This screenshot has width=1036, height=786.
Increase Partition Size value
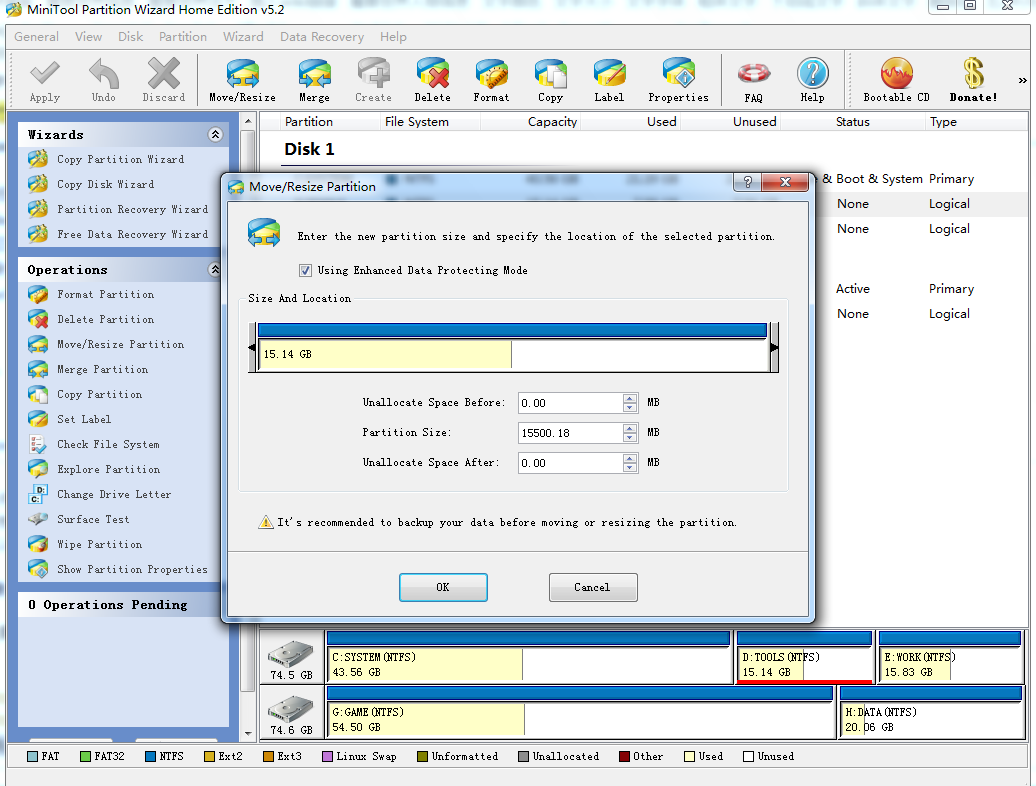[x=630, y=429]
